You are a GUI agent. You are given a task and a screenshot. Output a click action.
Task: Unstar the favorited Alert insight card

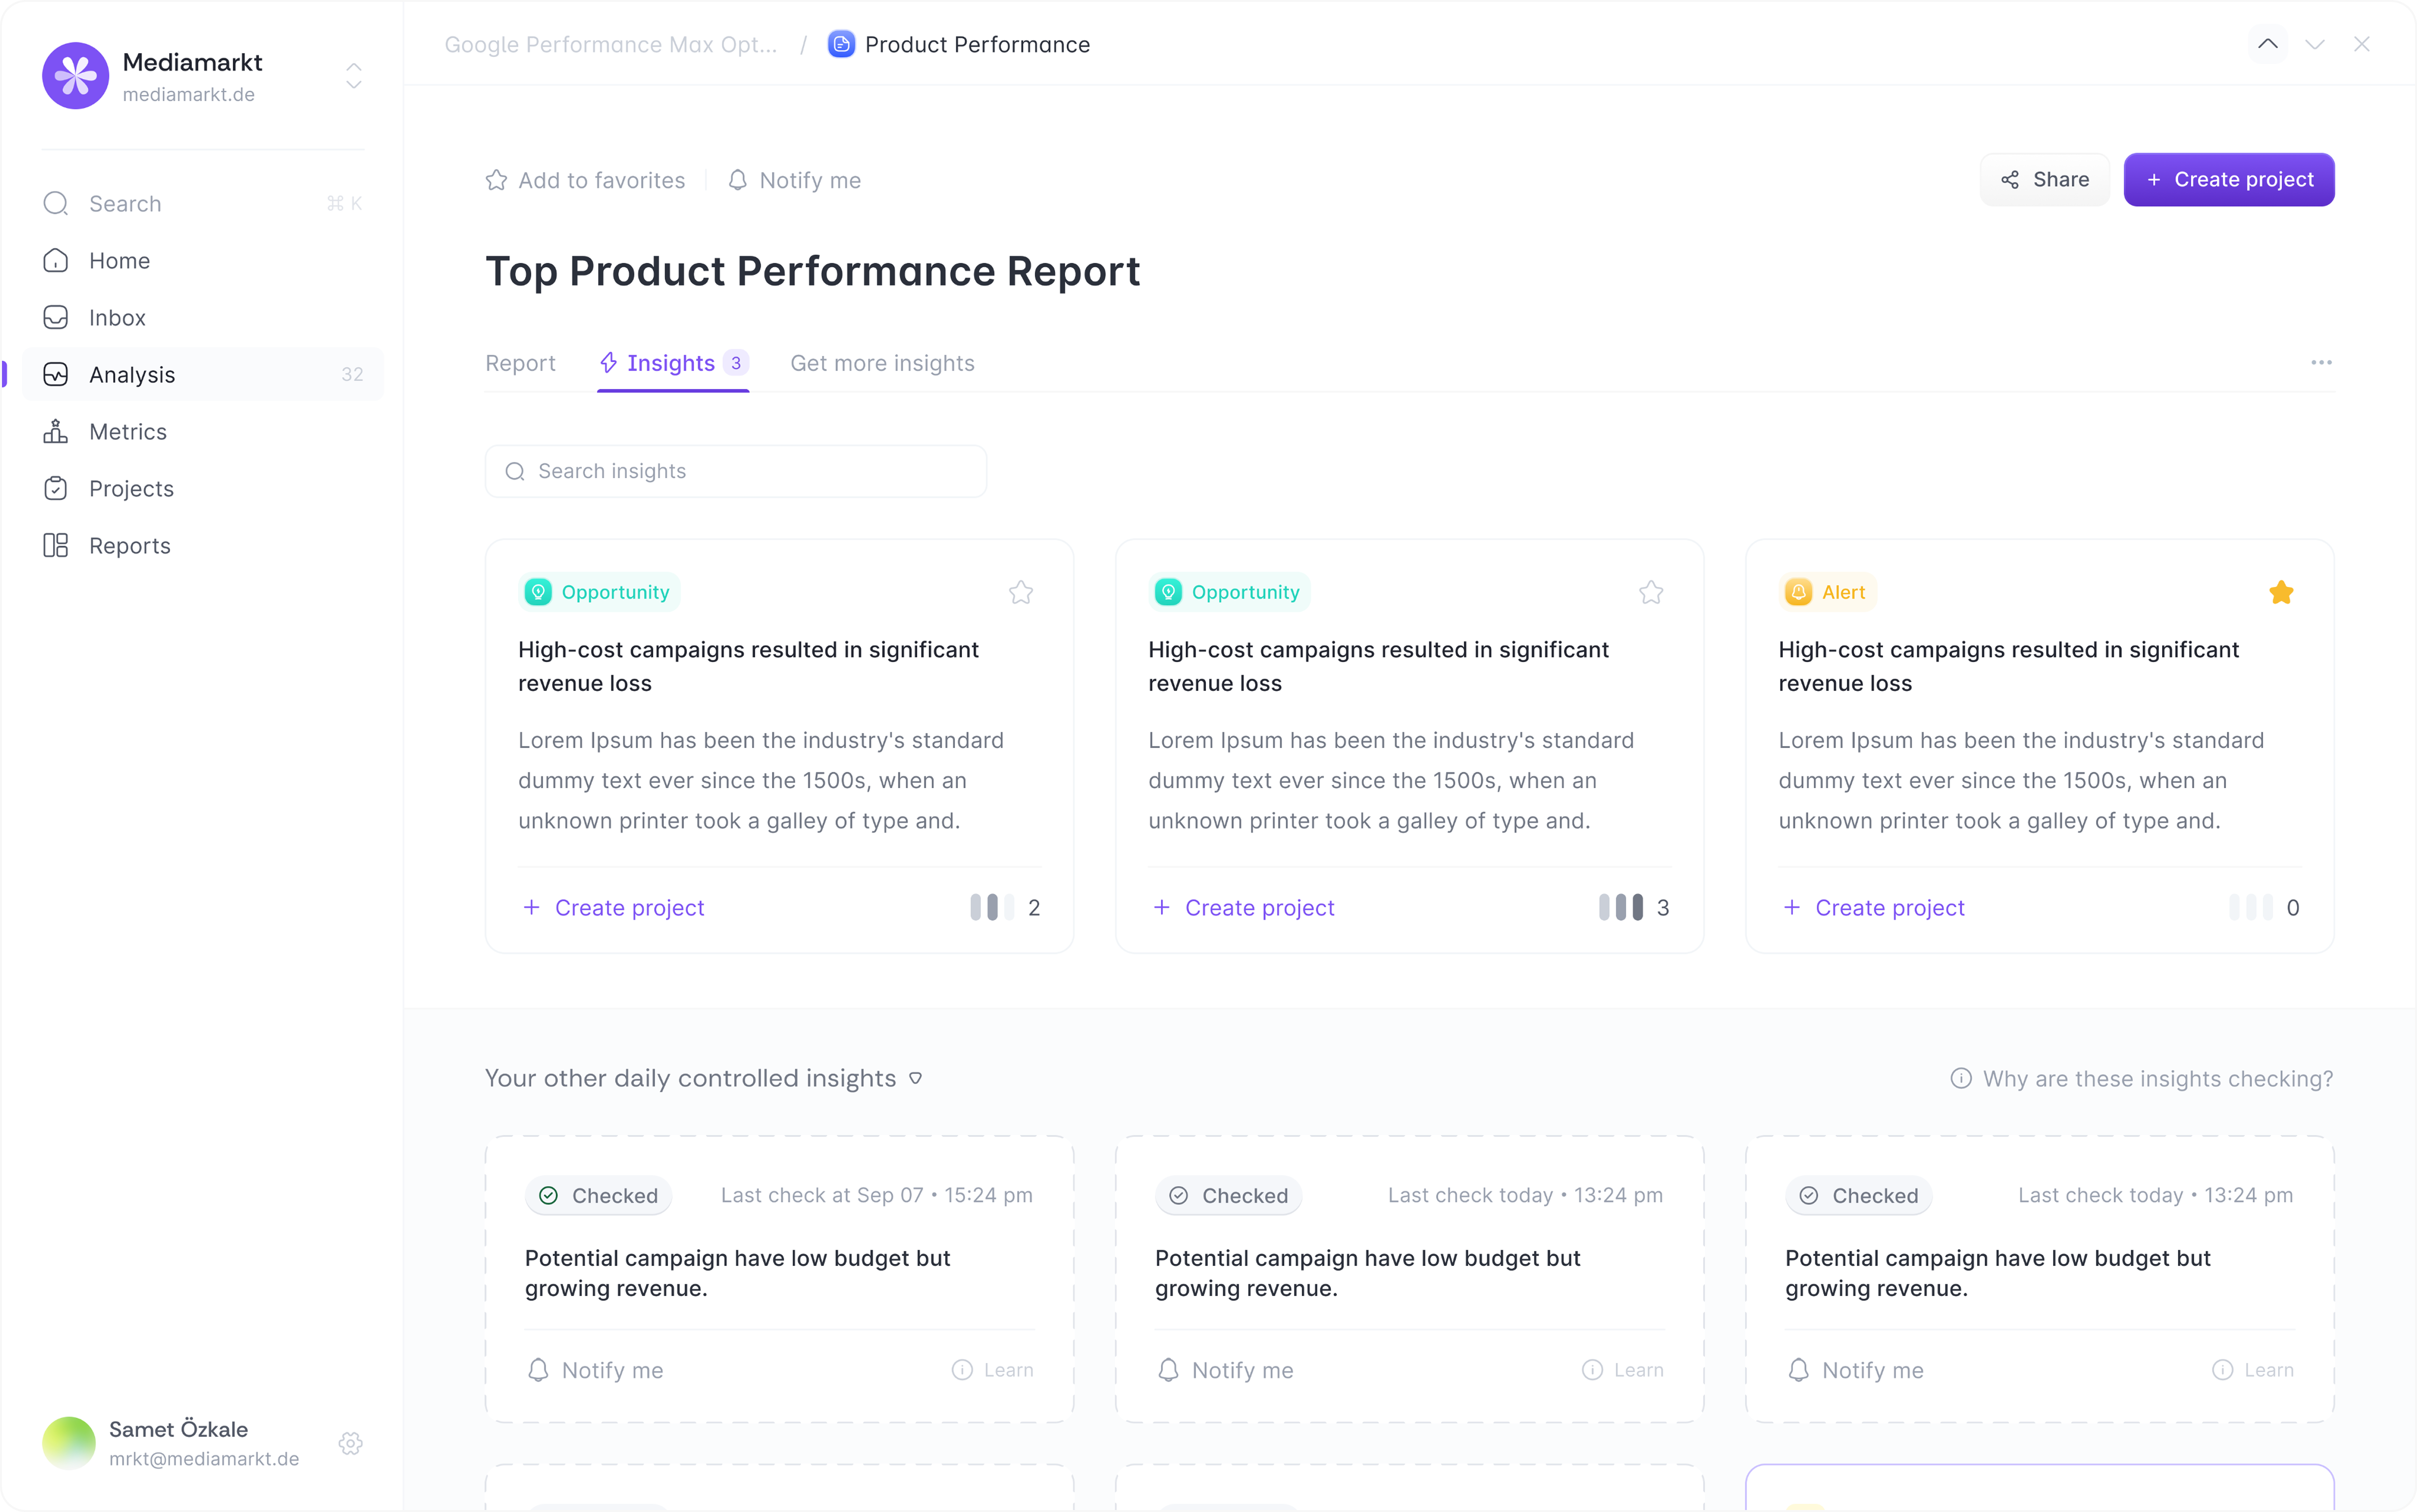point(2280,593)
